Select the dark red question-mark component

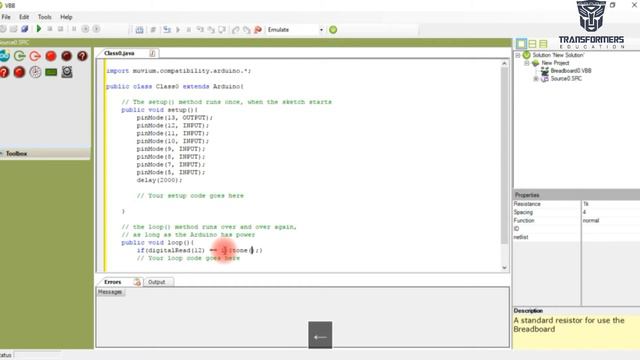82,56
